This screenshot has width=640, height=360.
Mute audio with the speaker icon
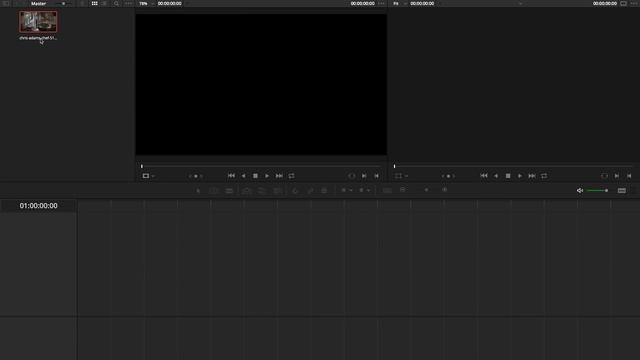pos(580,191)
